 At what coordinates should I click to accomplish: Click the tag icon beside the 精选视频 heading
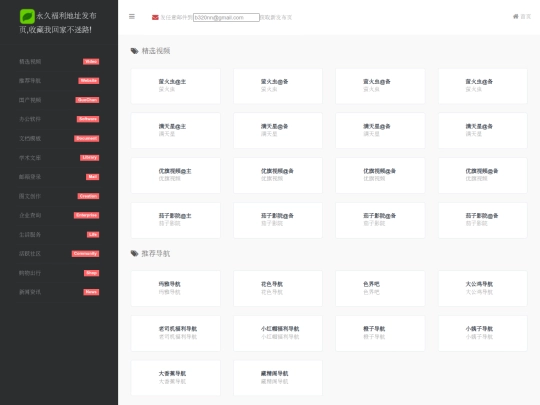(134, 51)
